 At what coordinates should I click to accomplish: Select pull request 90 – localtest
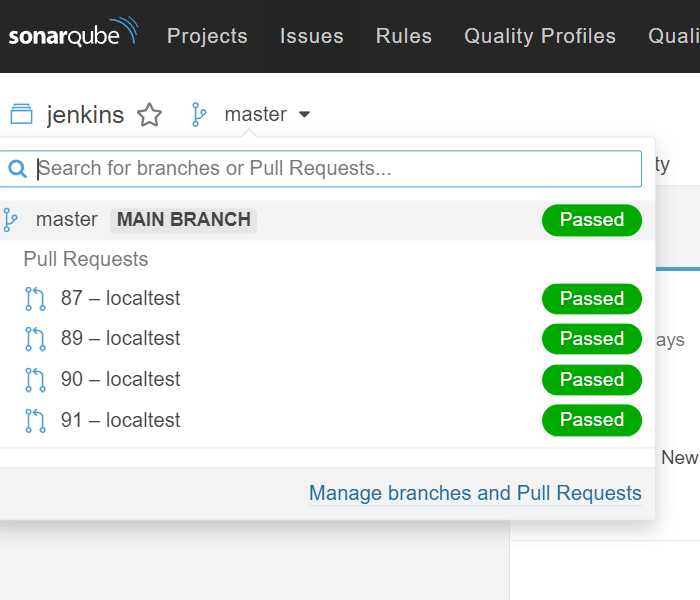(328, 380)
